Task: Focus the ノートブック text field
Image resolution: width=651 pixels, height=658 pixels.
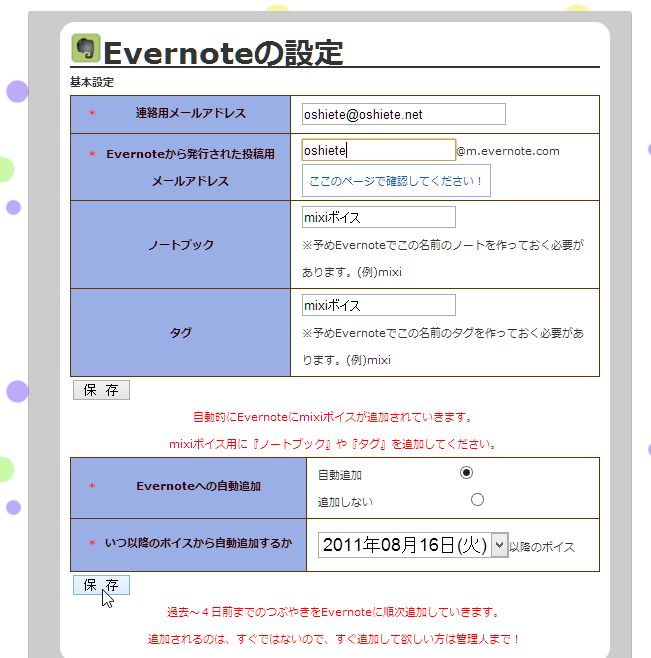Action: [x=379, y=217]
